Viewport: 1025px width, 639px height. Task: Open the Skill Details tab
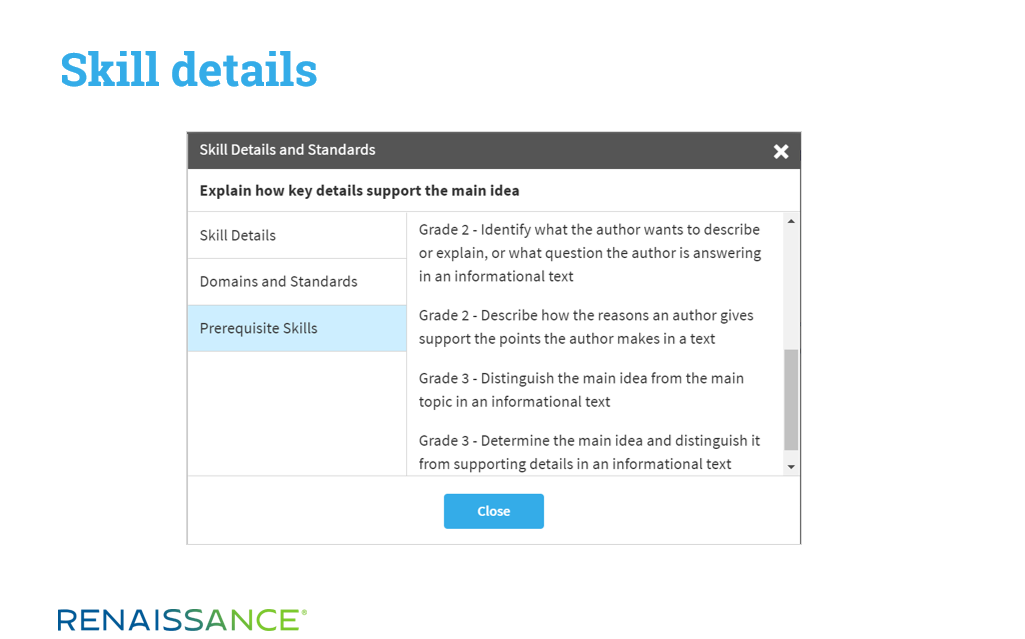(x=297, y=235)
